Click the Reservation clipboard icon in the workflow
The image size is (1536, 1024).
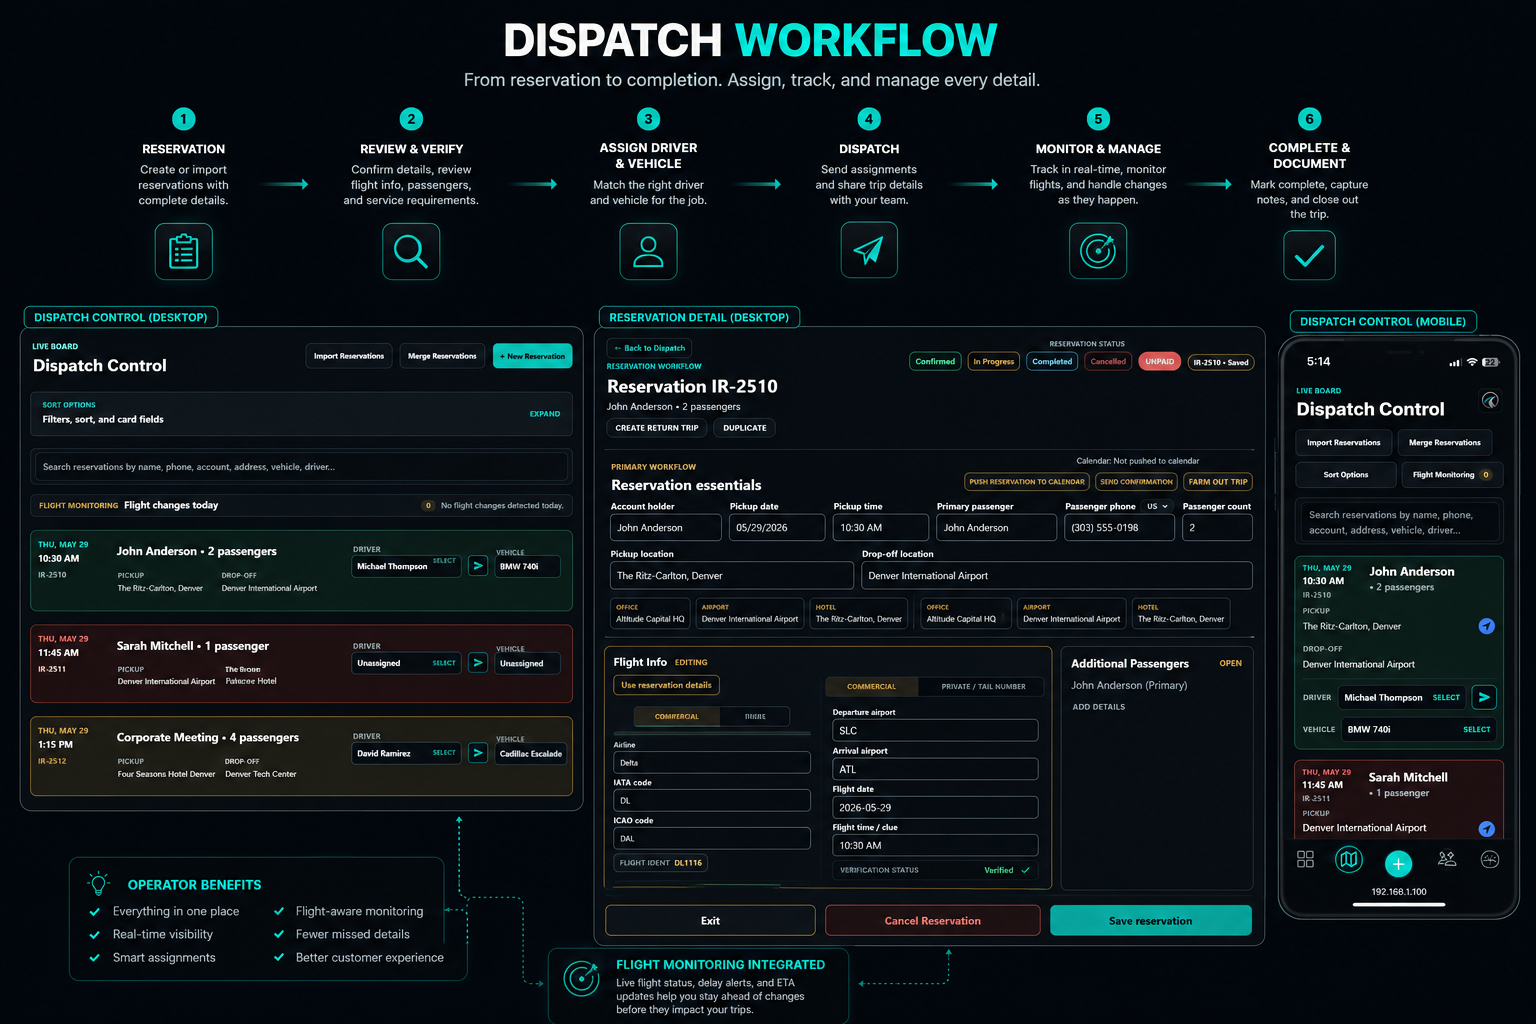(x=184, y=251)
